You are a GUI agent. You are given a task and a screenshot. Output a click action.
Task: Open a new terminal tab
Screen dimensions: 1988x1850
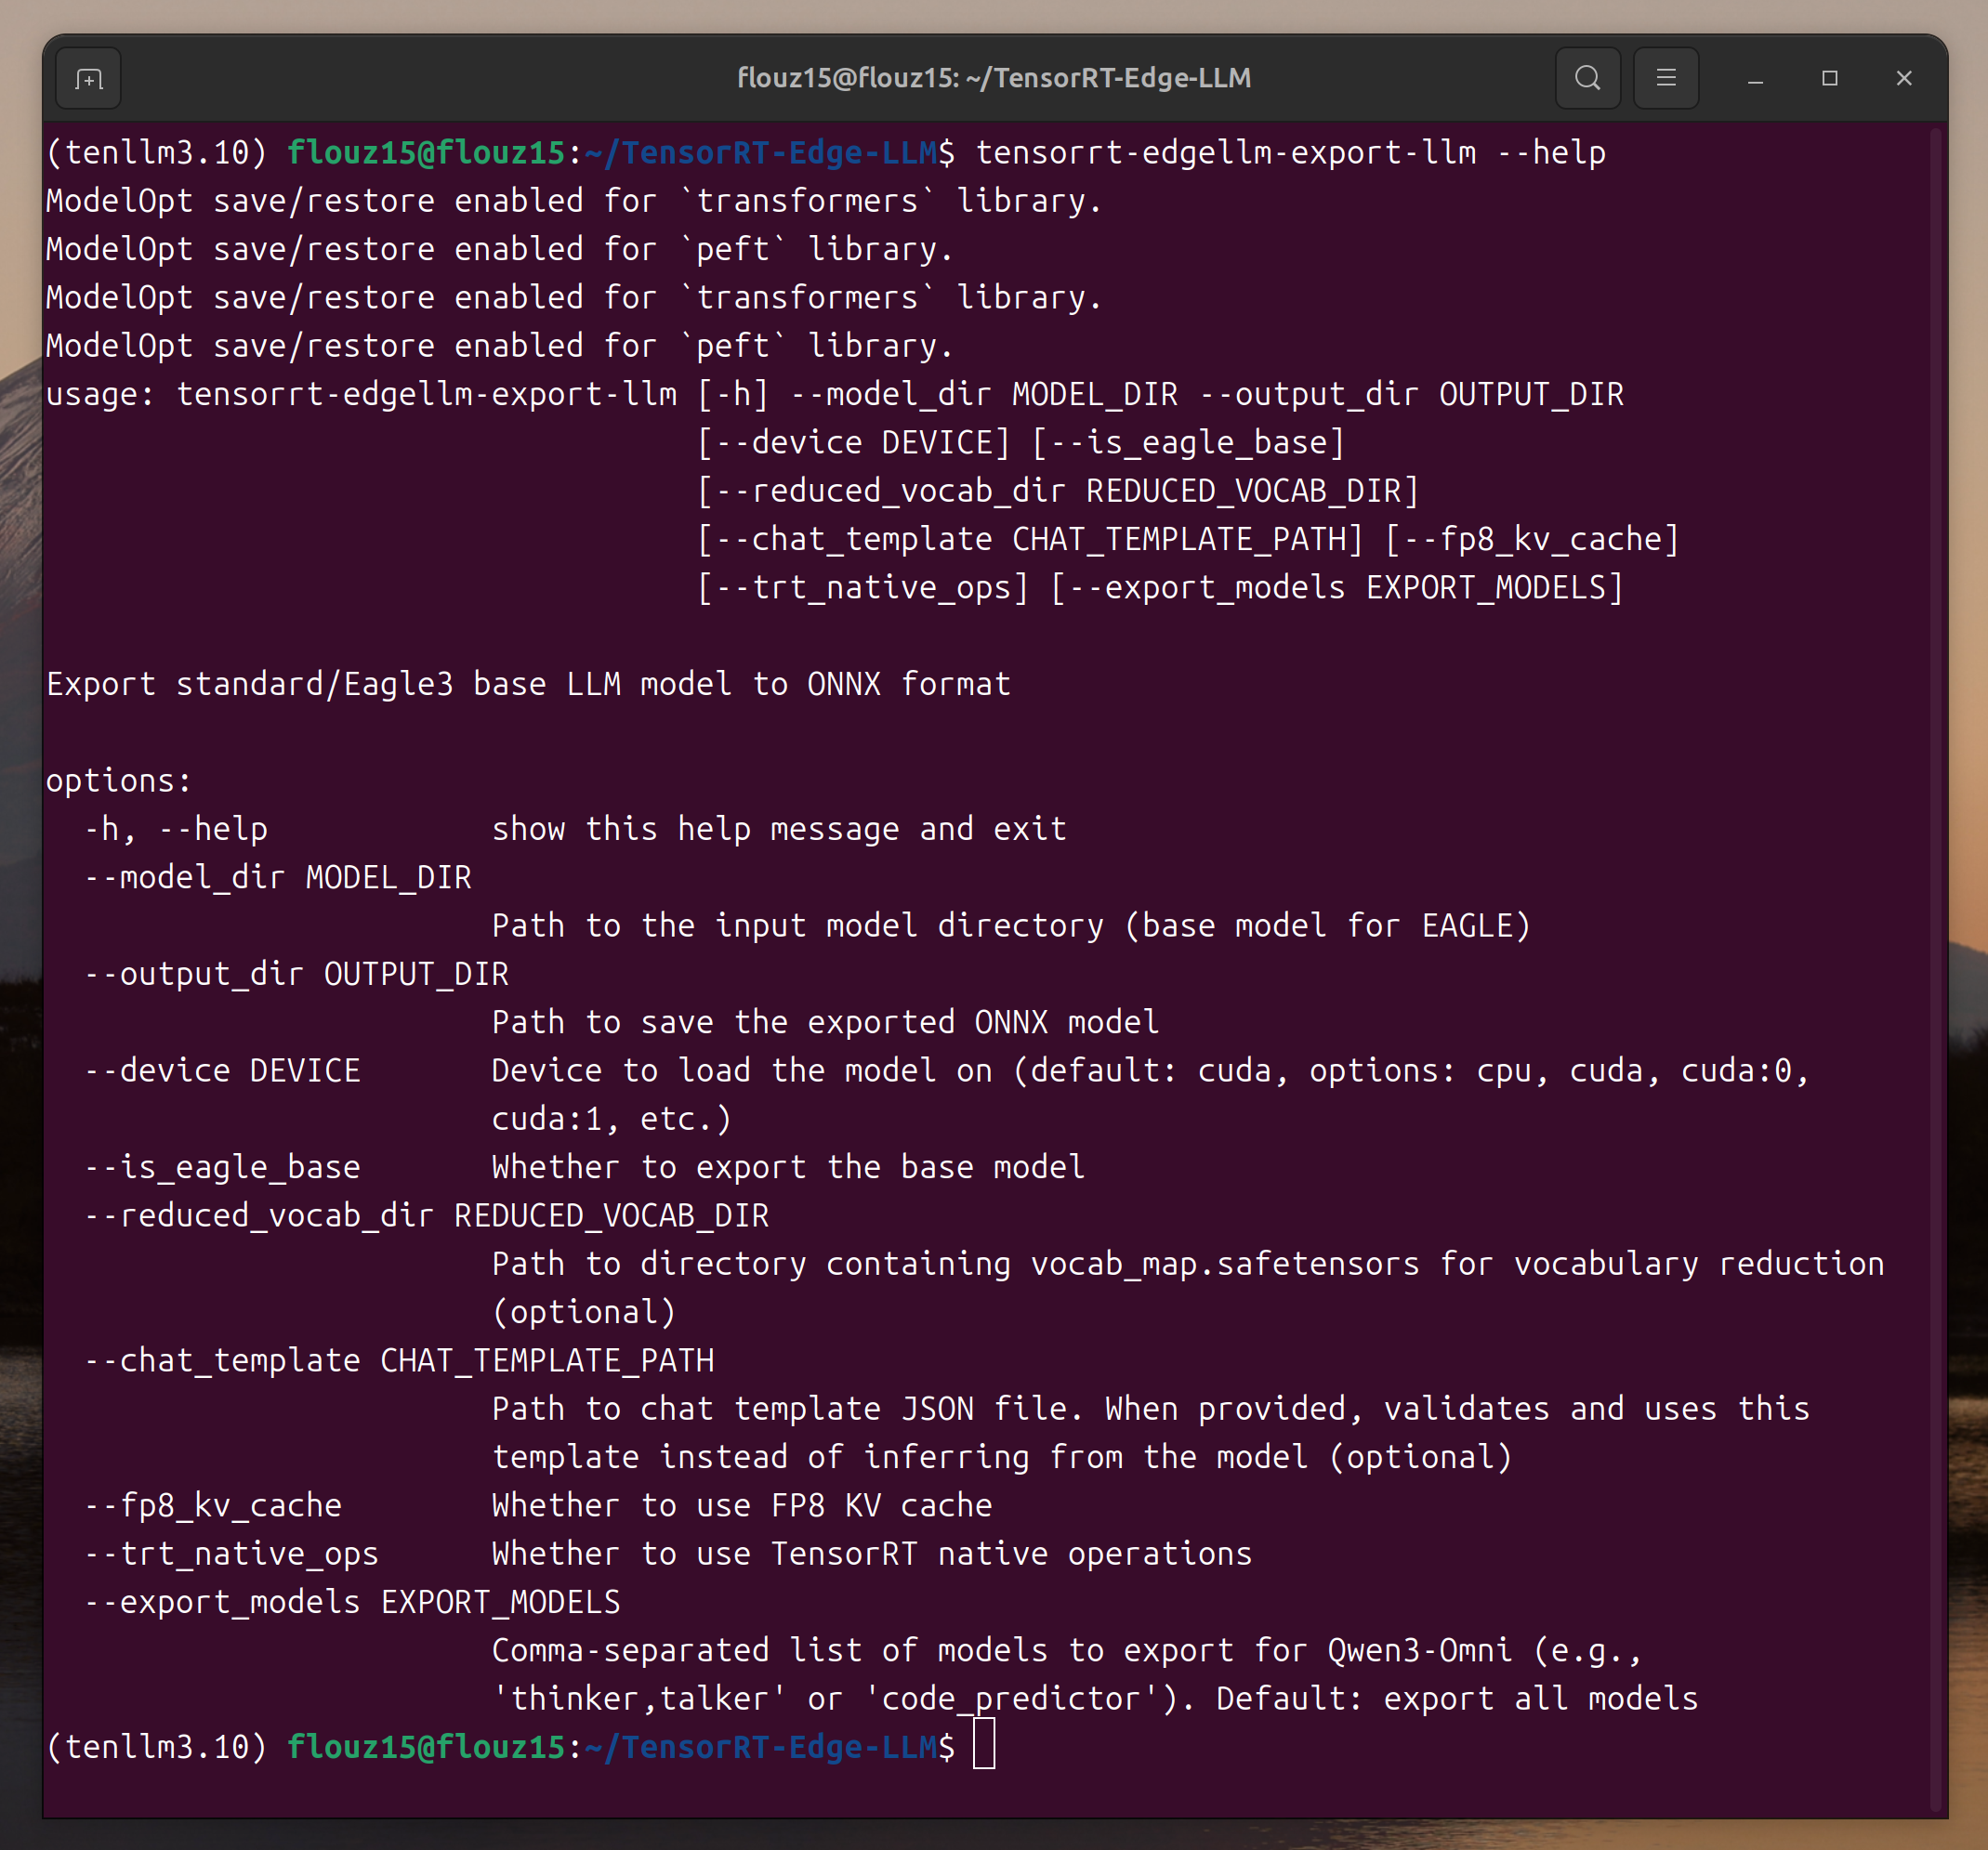(89, 78)
